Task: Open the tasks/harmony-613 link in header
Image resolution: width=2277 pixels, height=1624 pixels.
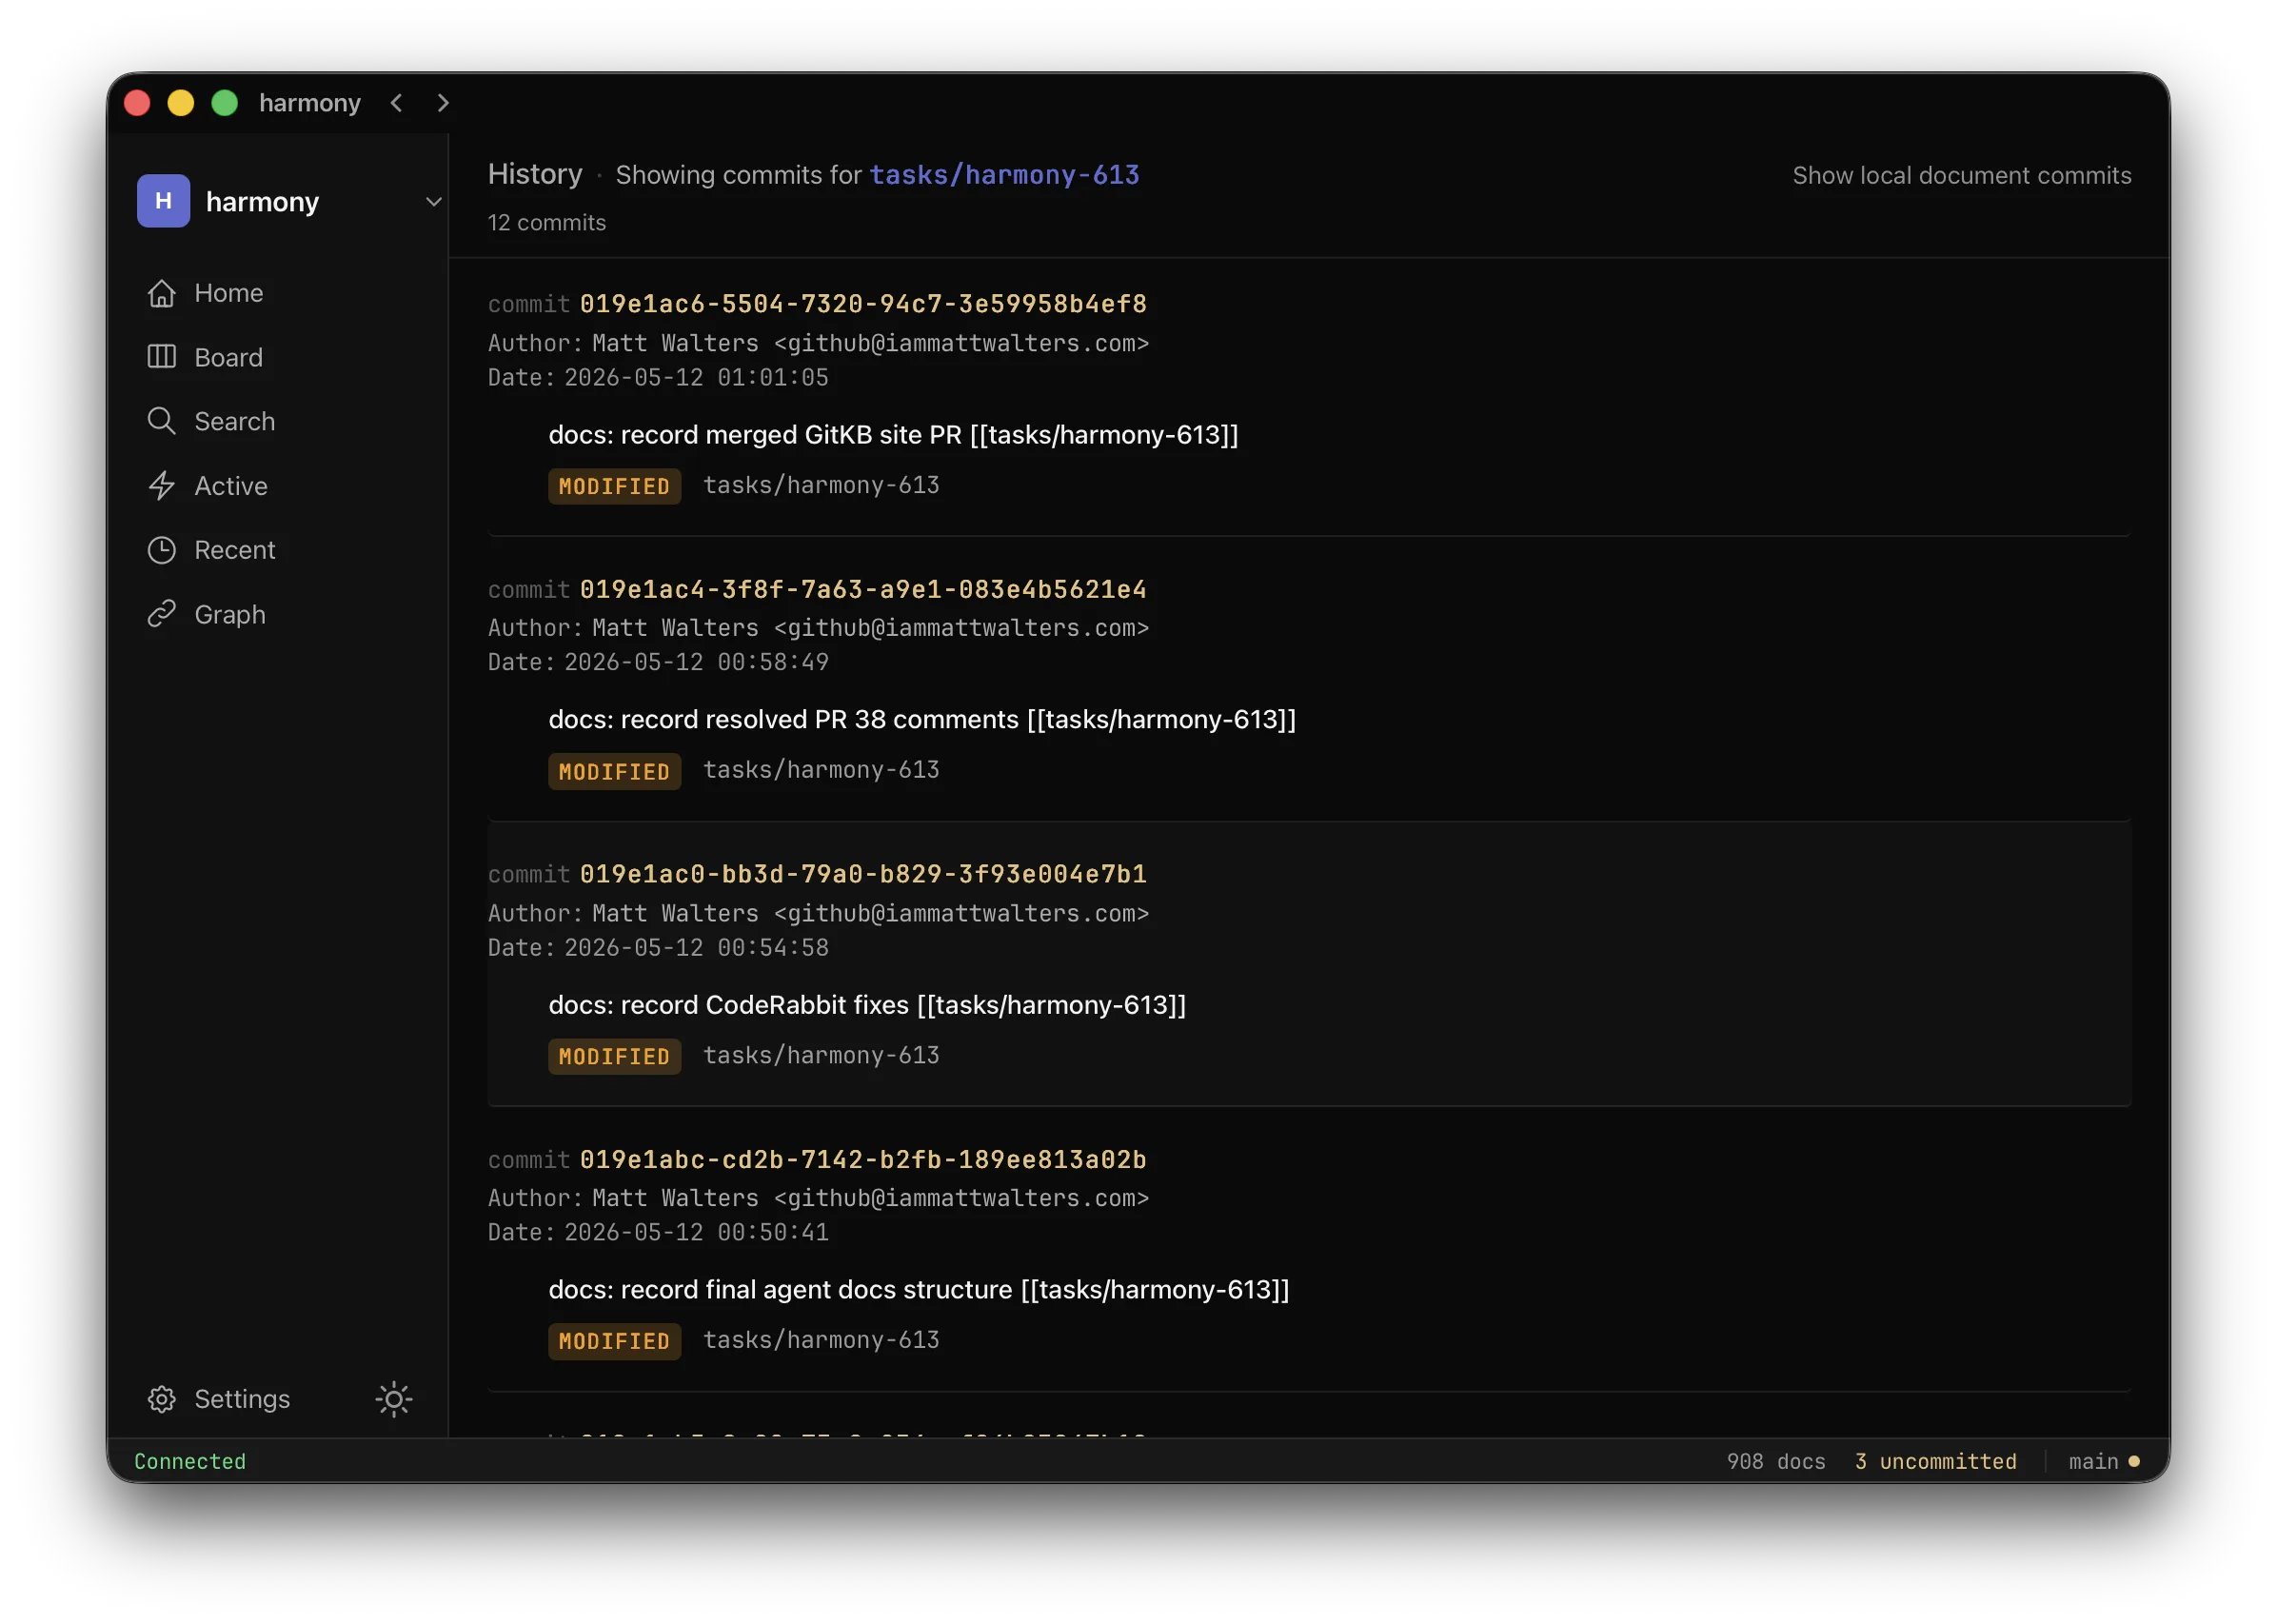Action: (1004, 175)
